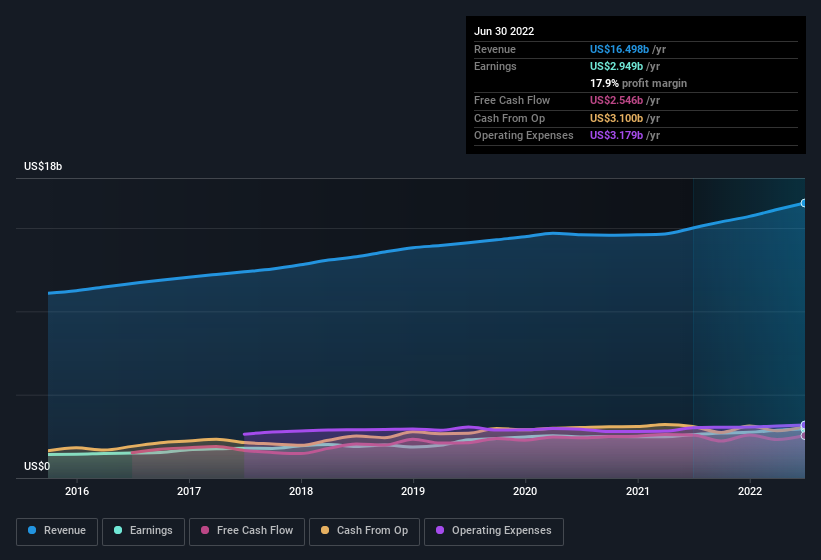Click the US$3.100b cash from op value
The height and width of the screenshot is (560, 821).
point(616,118)
